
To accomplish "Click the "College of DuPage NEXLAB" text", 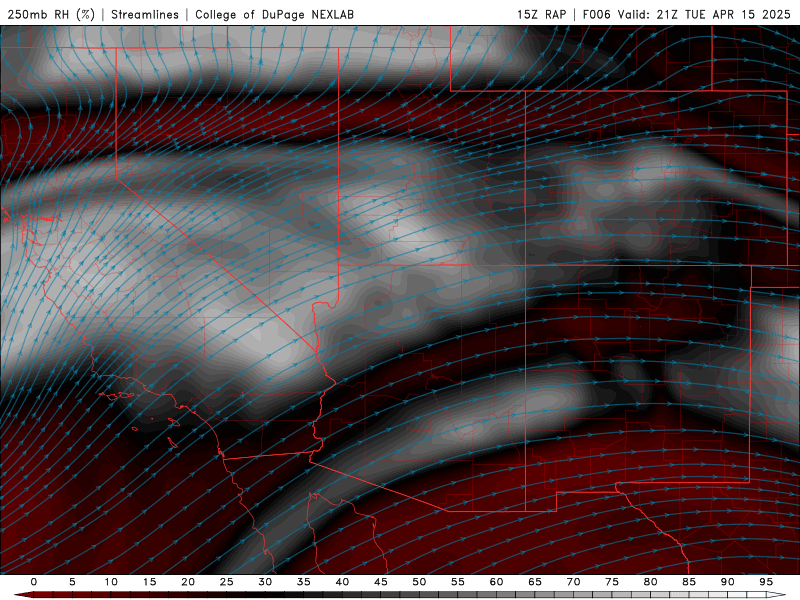I will [x=274, y=14].
